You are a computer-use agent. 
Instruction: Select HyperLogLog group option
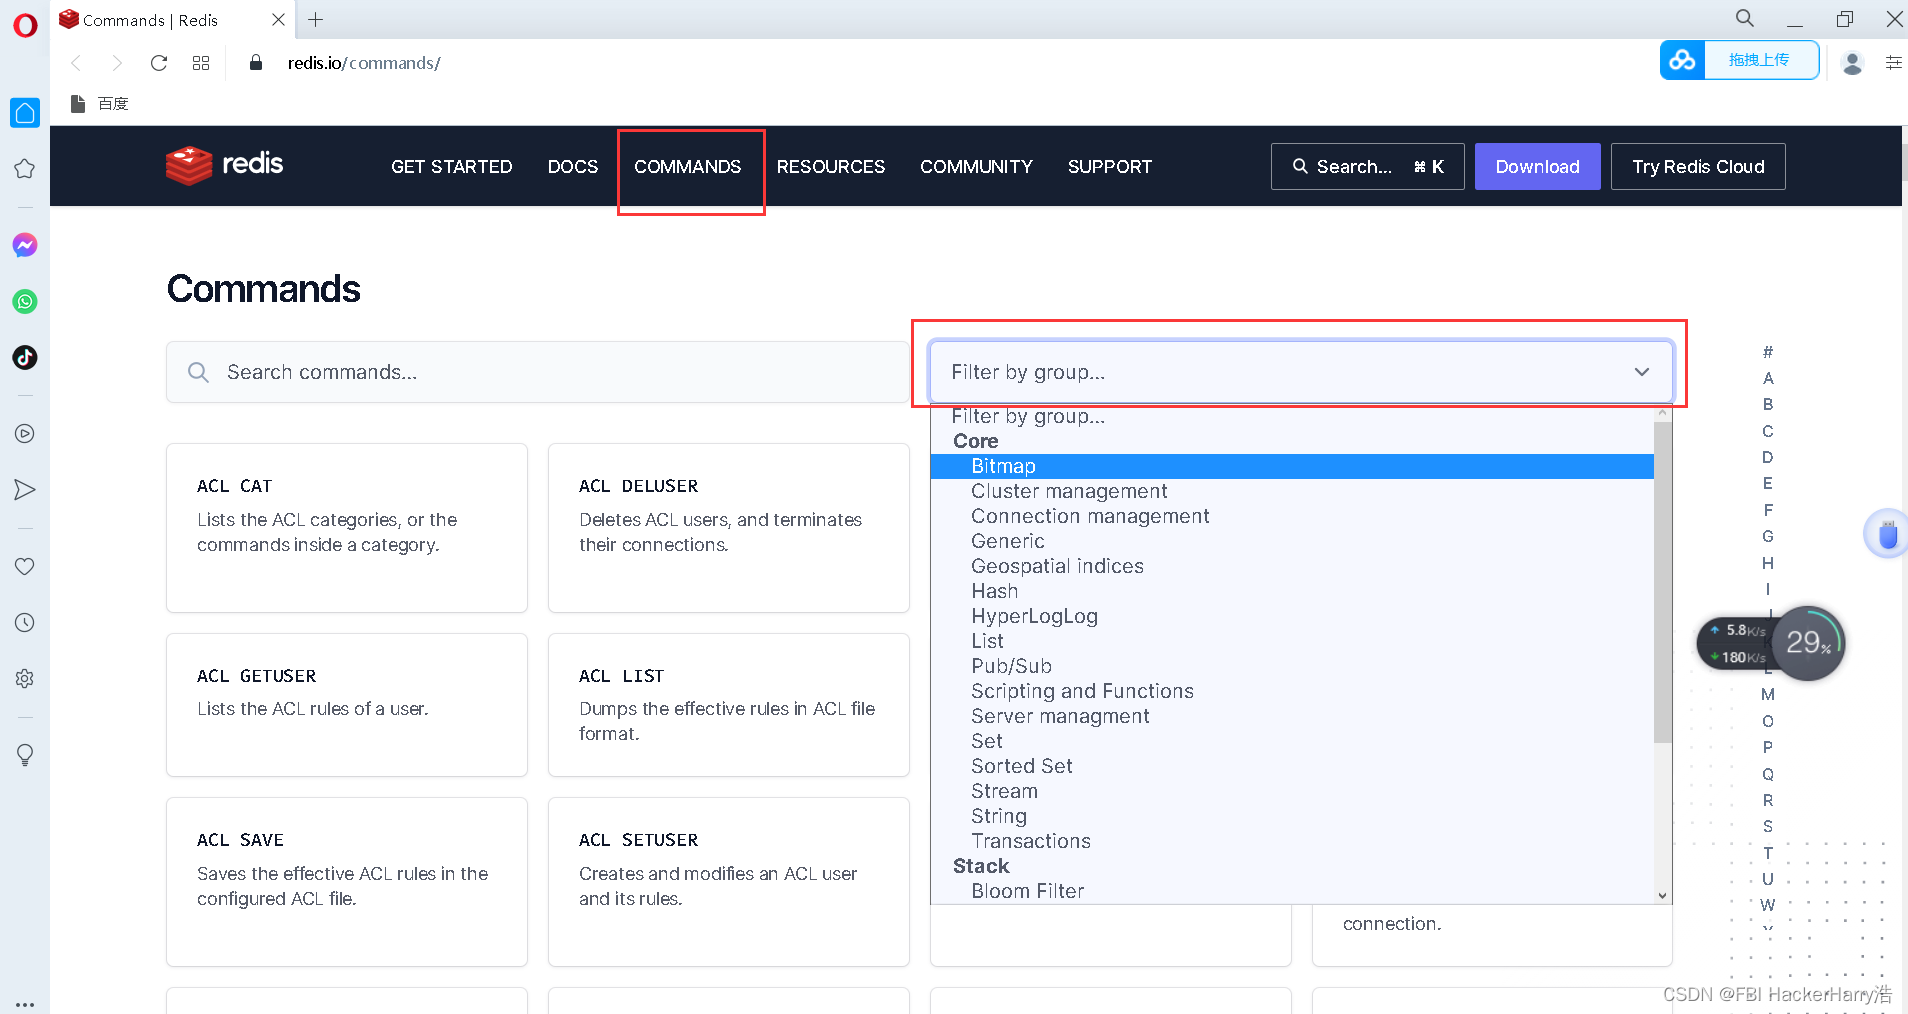coord(1292,616)
